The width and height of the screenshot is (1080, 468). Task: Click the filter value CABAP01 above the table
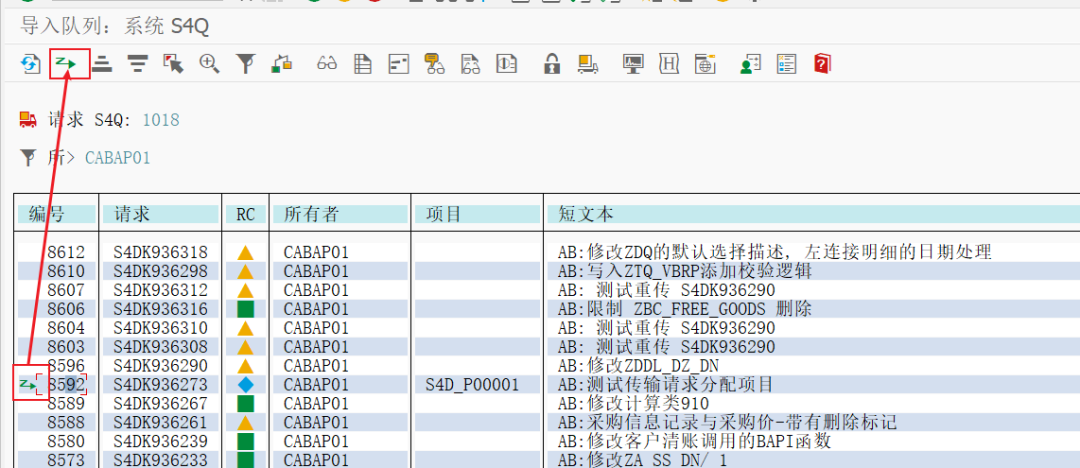pyautogui.click(x=118, y=159)
